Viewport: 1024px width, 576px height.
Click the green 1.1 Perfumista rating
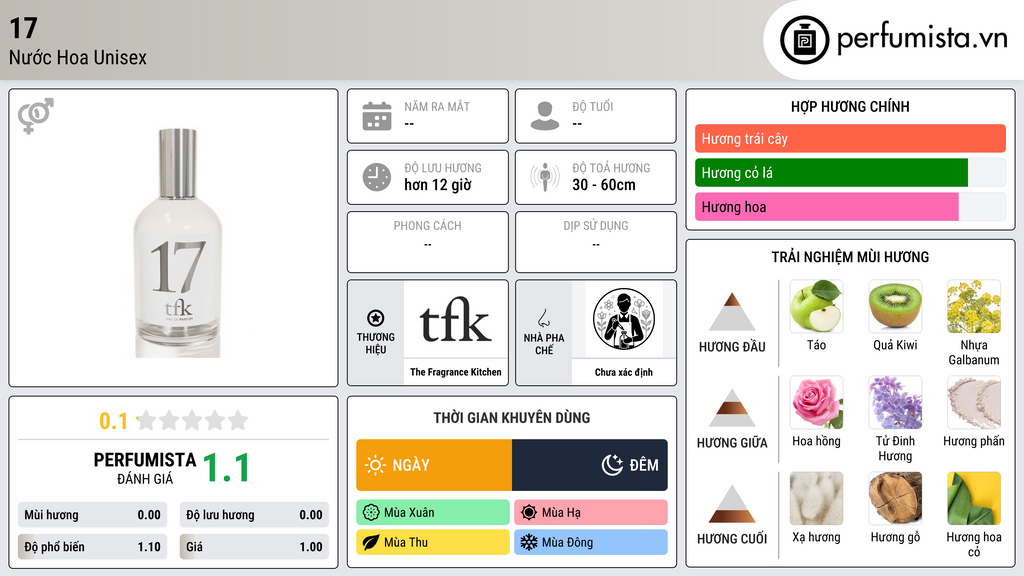pyautogui.click(x=226, y=468)
